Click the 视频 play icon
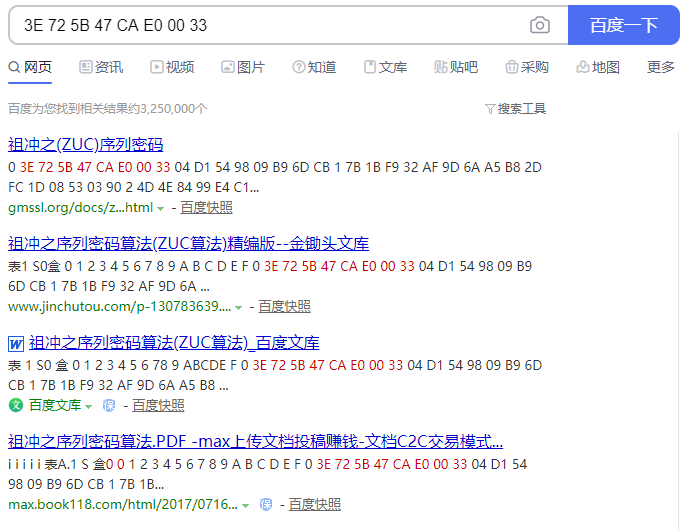This screenshot has height=531, width=688. click(x=157, y=67)
